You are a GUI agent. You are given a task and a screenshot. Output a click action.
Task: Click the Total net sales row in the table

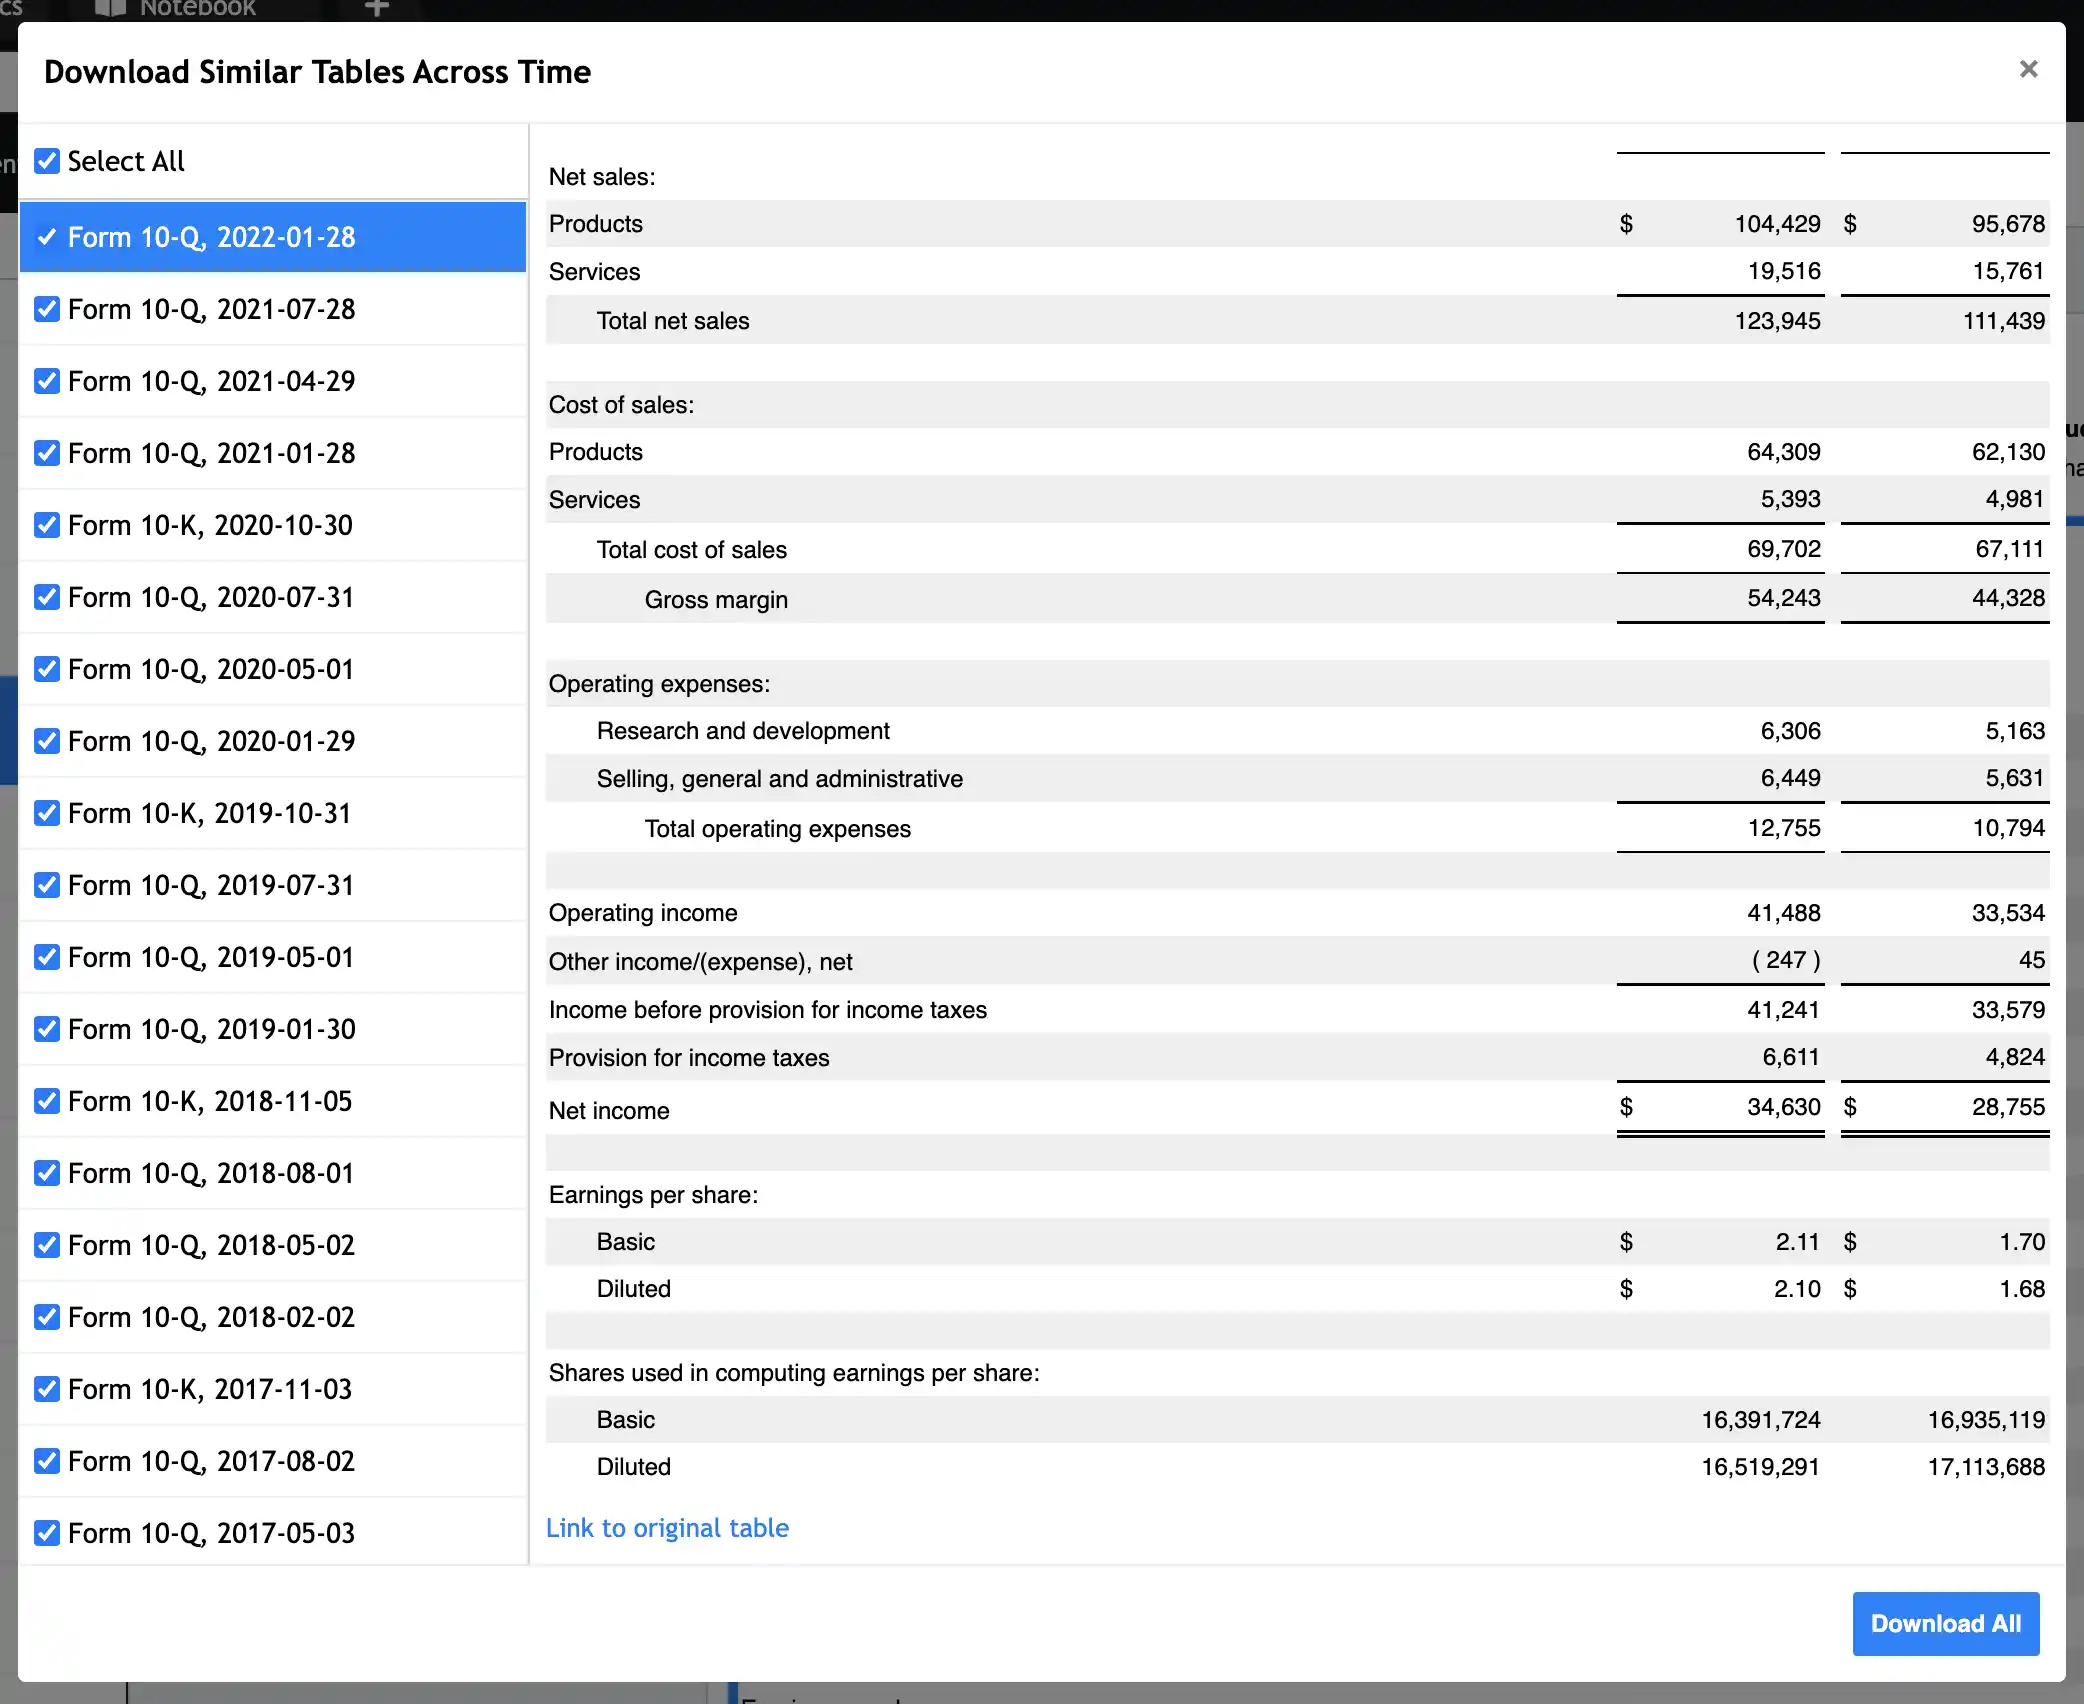click(672, 321)
